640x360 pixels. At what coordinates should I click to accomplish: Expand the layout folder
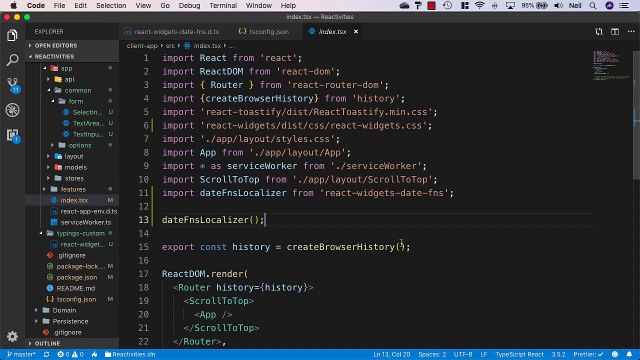tap(72, 156)
